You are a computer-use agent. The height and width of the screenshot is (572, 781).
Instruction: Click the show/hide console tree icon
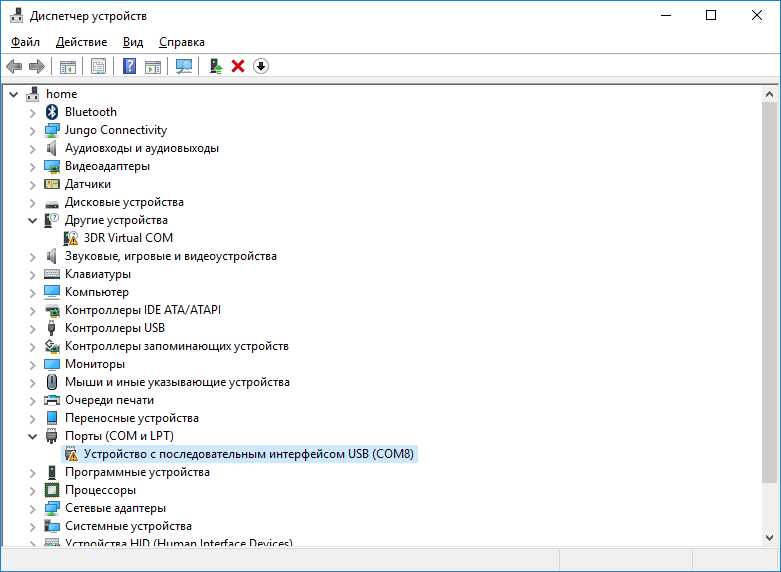[x=68, y=66]
